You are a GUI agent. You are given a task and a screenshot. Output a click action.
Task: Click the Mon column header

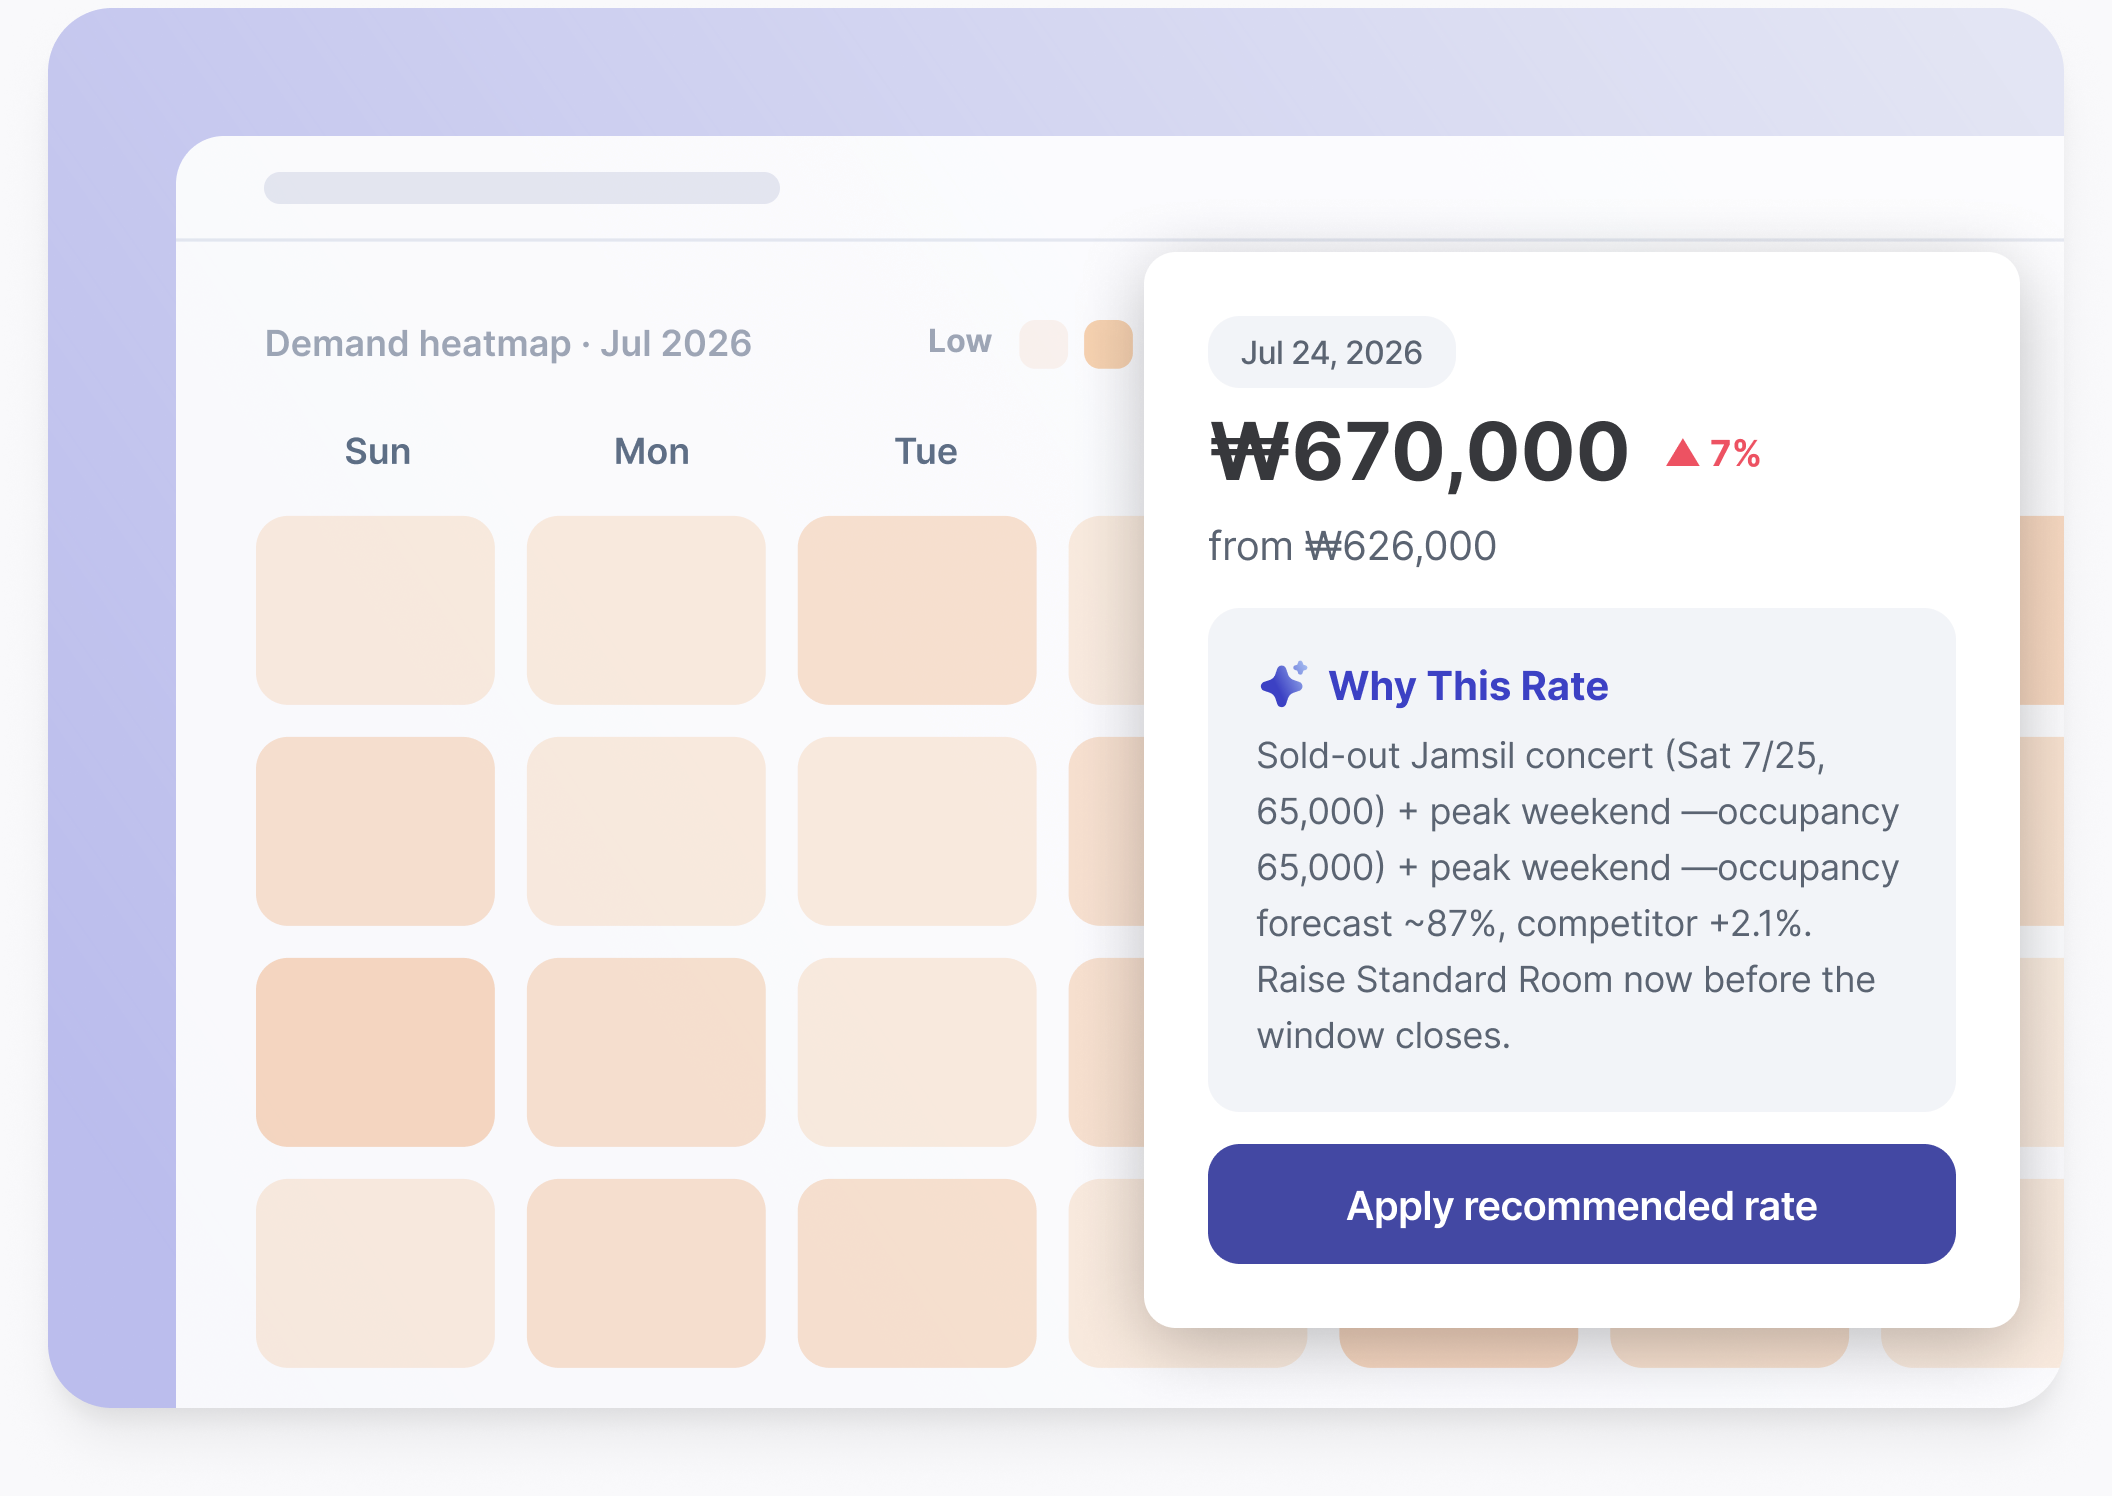click(651, 451)
